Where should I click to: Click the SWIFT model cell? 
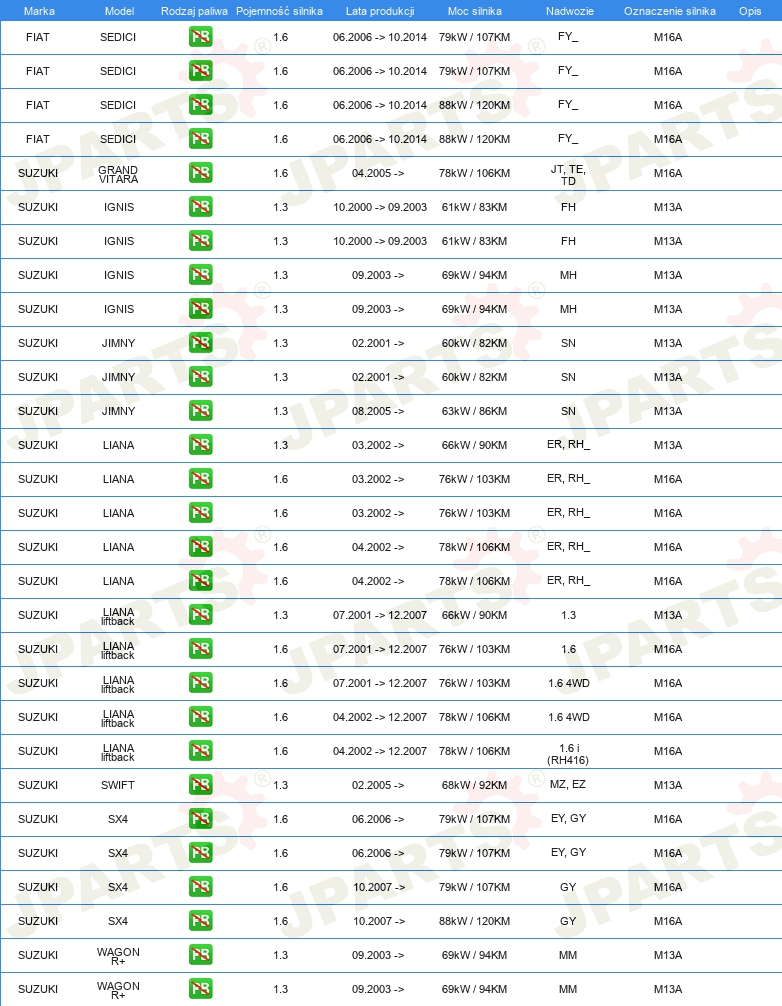[x=118, y=785]
